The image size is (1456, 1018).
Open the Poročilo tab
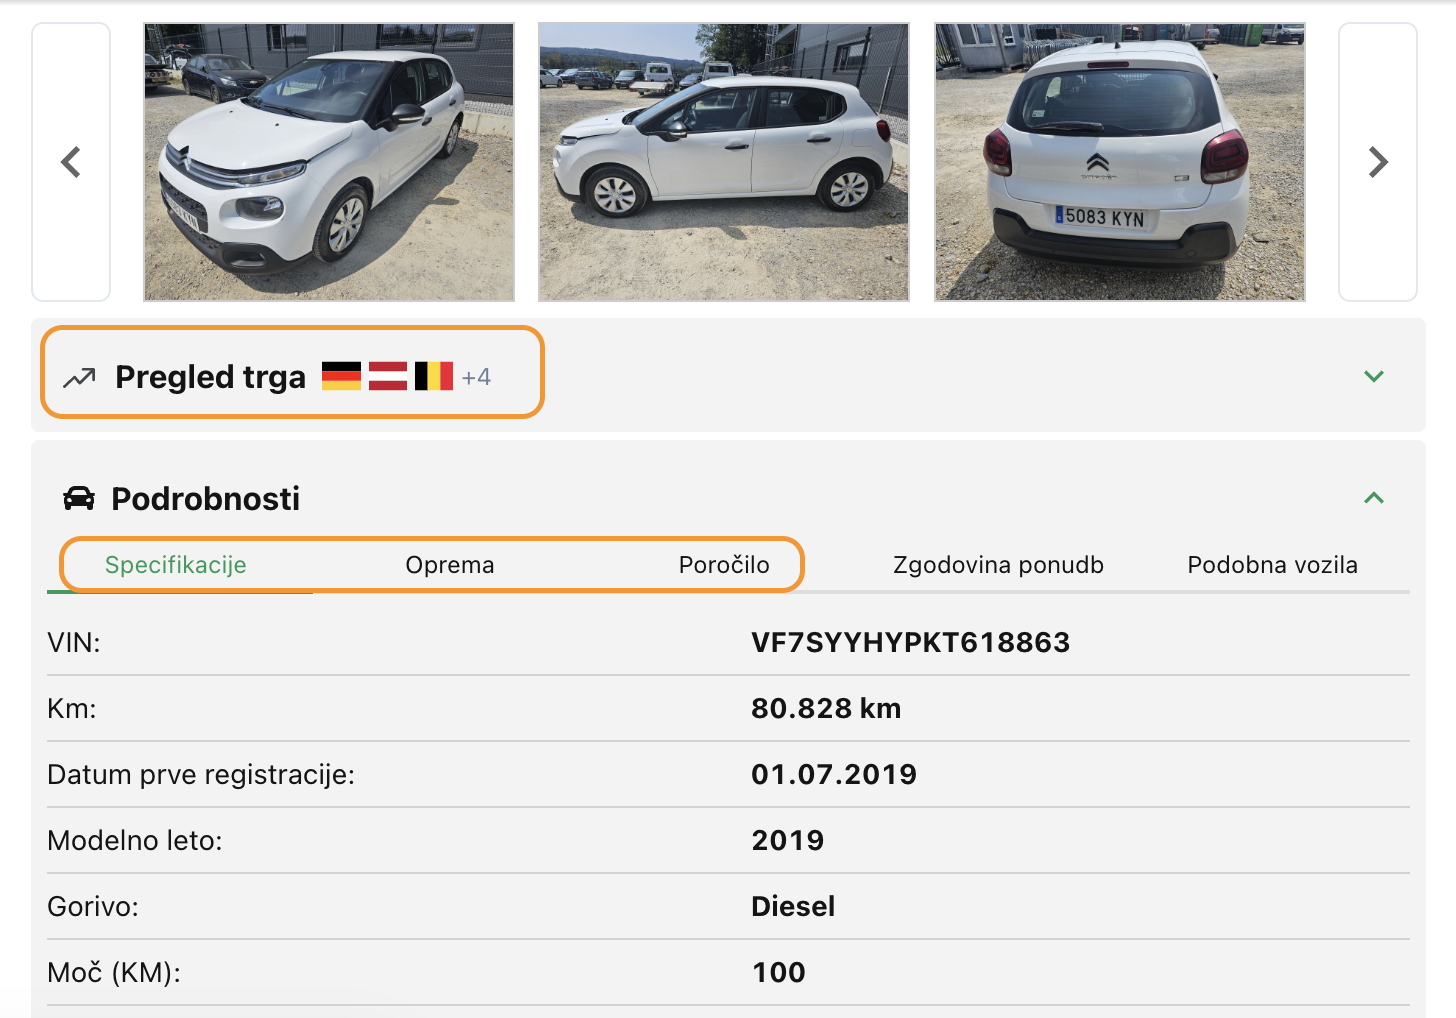pyautogui.click(x=724, y=565)
